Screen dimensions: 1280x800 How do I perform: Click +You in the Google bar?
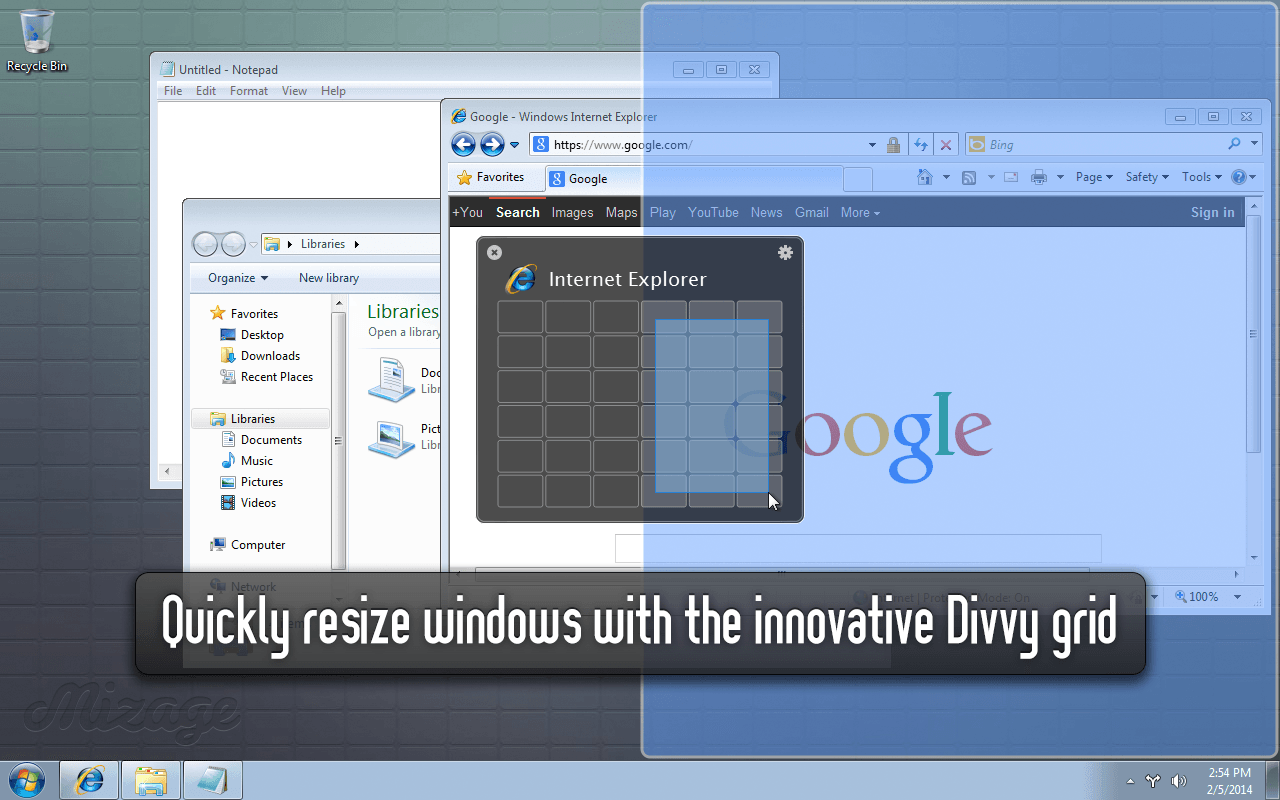pyautogui.click(x=467, y=212)
